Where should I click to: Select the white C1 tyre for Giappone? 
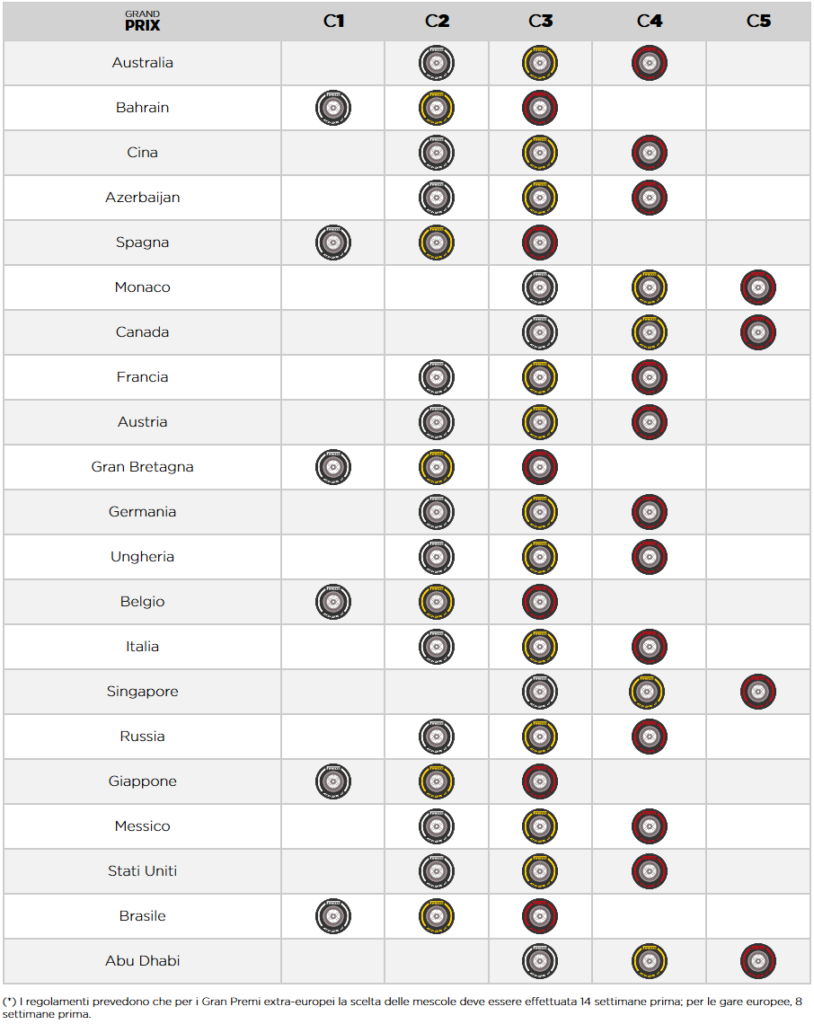333,781
